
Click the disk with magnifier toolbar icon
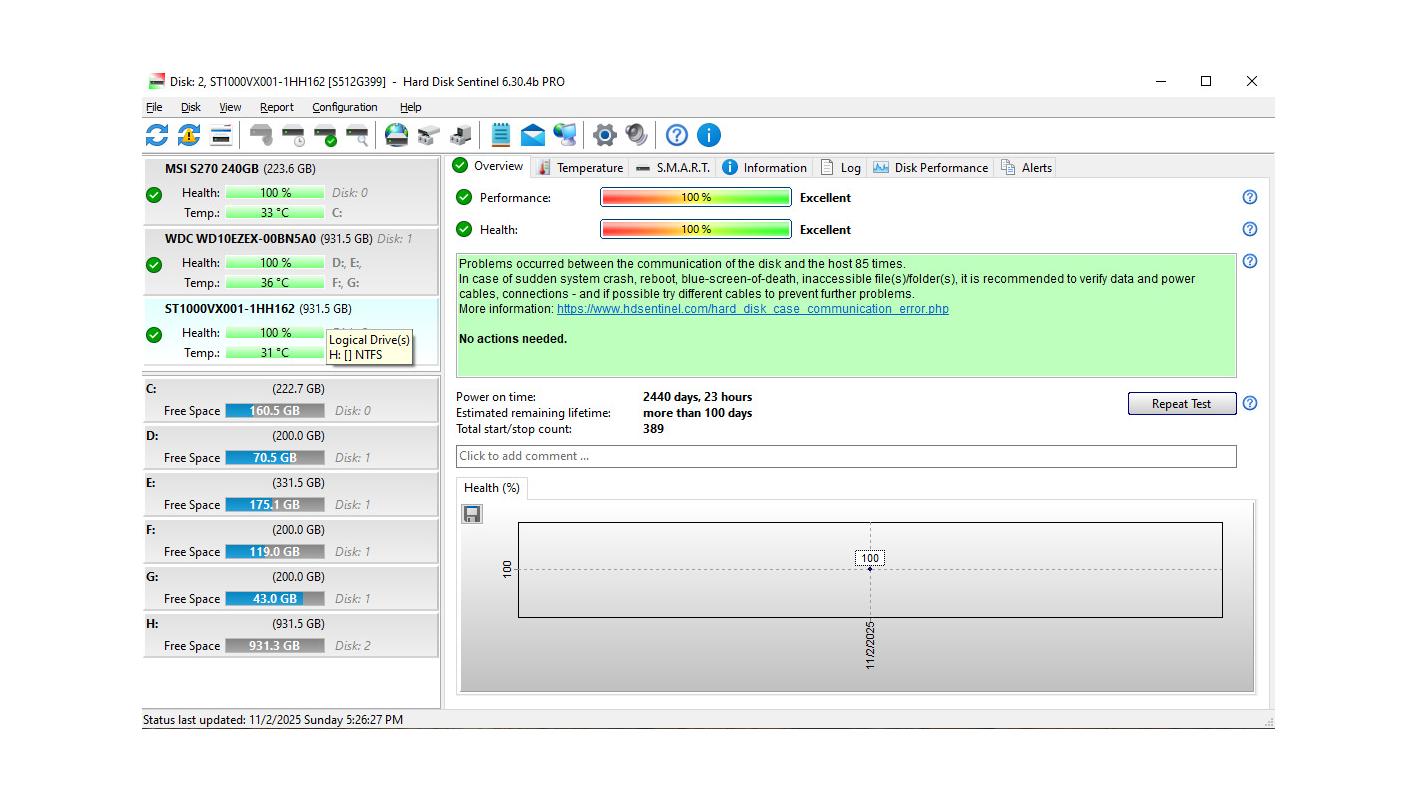click(x=357, y=135)
